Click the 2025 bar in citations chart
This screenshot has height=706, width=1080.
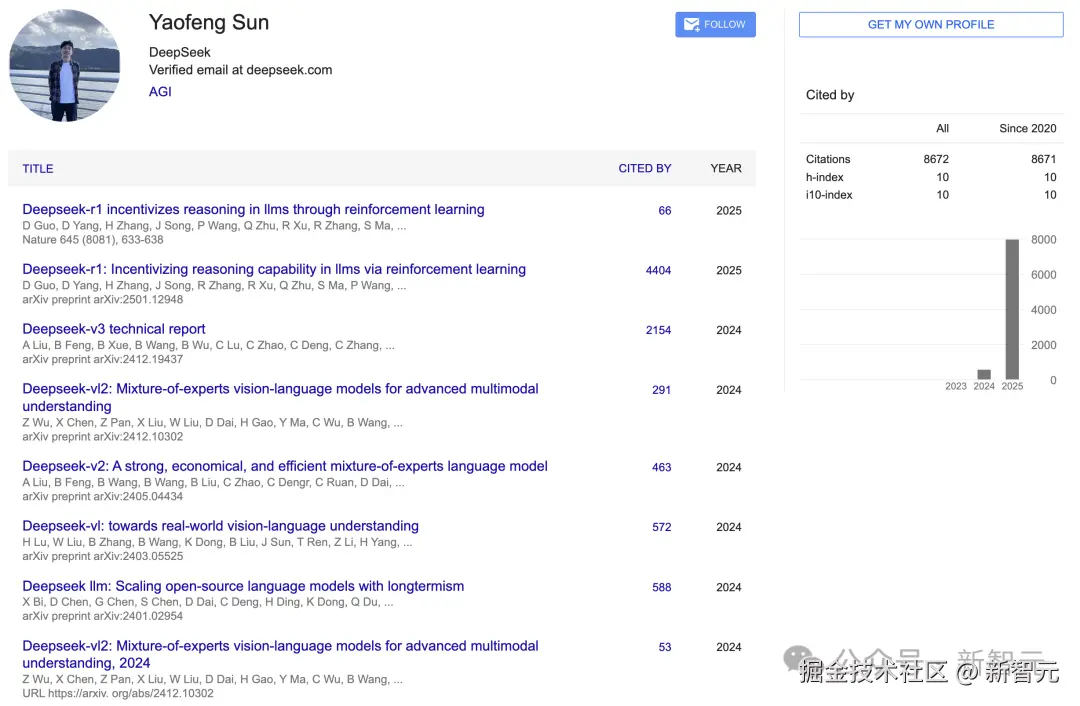coord(1012,310)
